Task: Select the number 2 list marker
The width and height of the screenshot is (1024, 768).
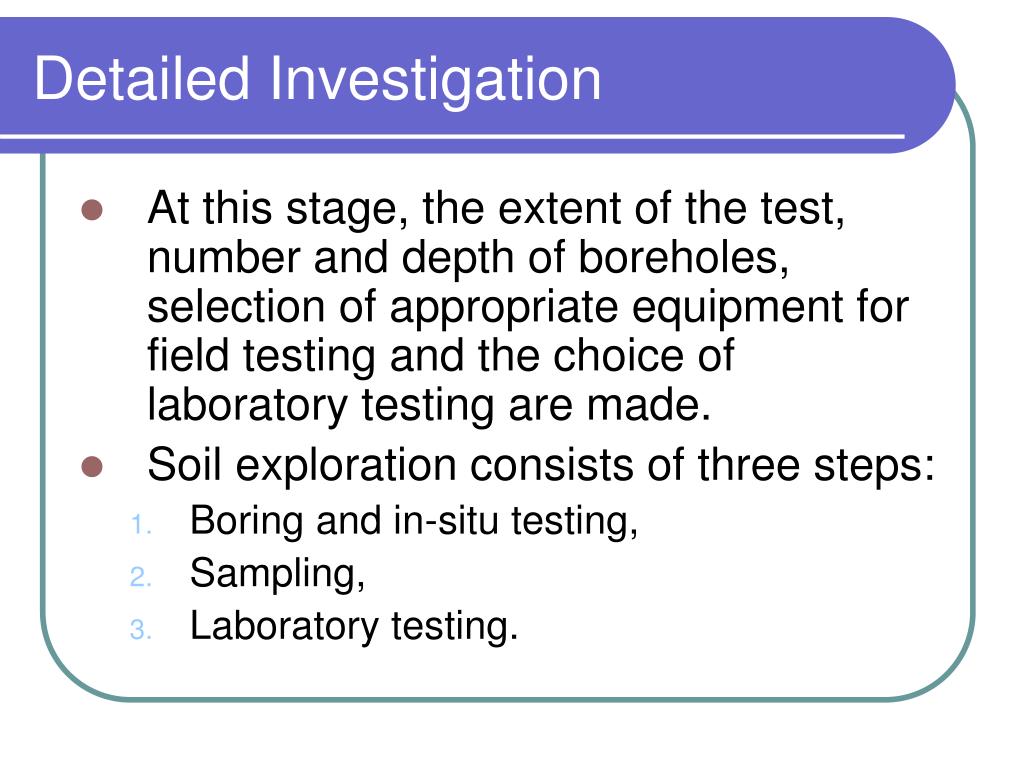Action: tap(140, 577)
